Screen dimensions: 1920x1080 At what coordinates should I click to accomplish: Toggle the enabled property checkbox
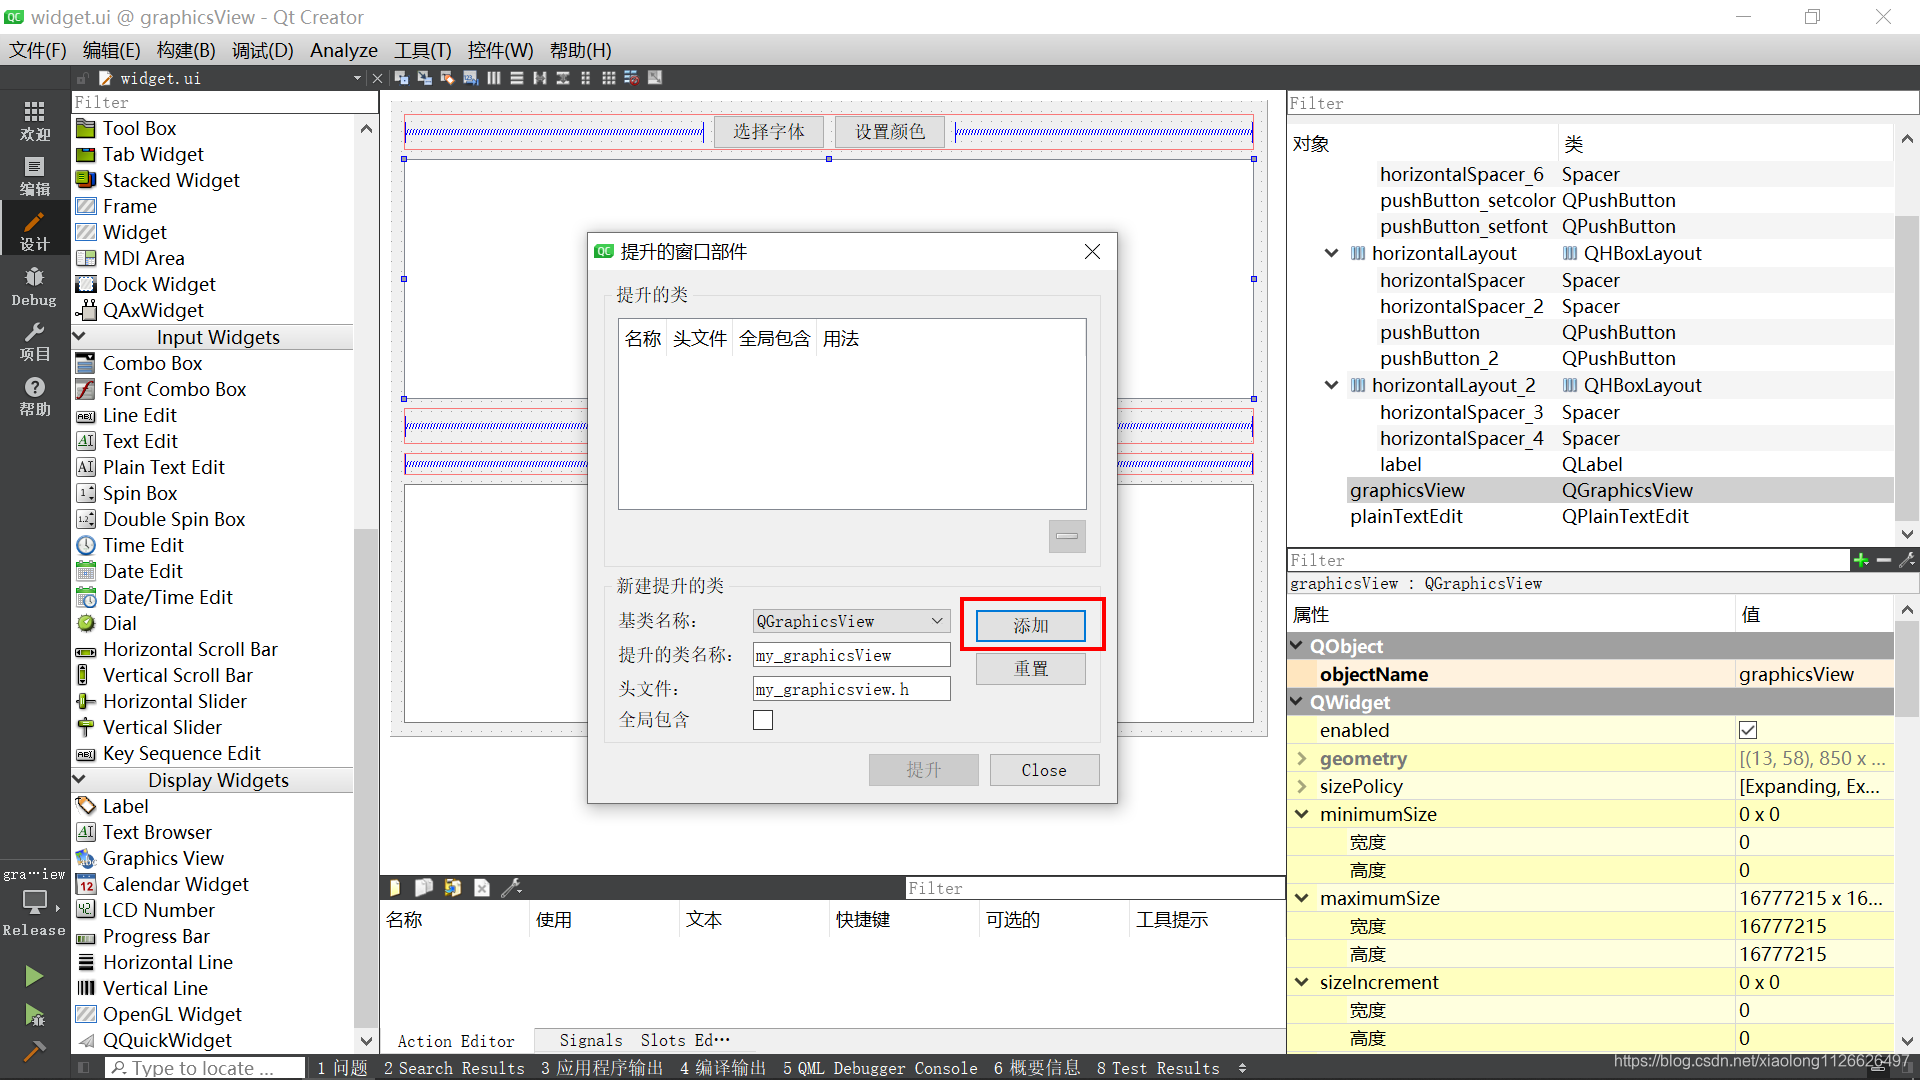tap(1748, 730)
